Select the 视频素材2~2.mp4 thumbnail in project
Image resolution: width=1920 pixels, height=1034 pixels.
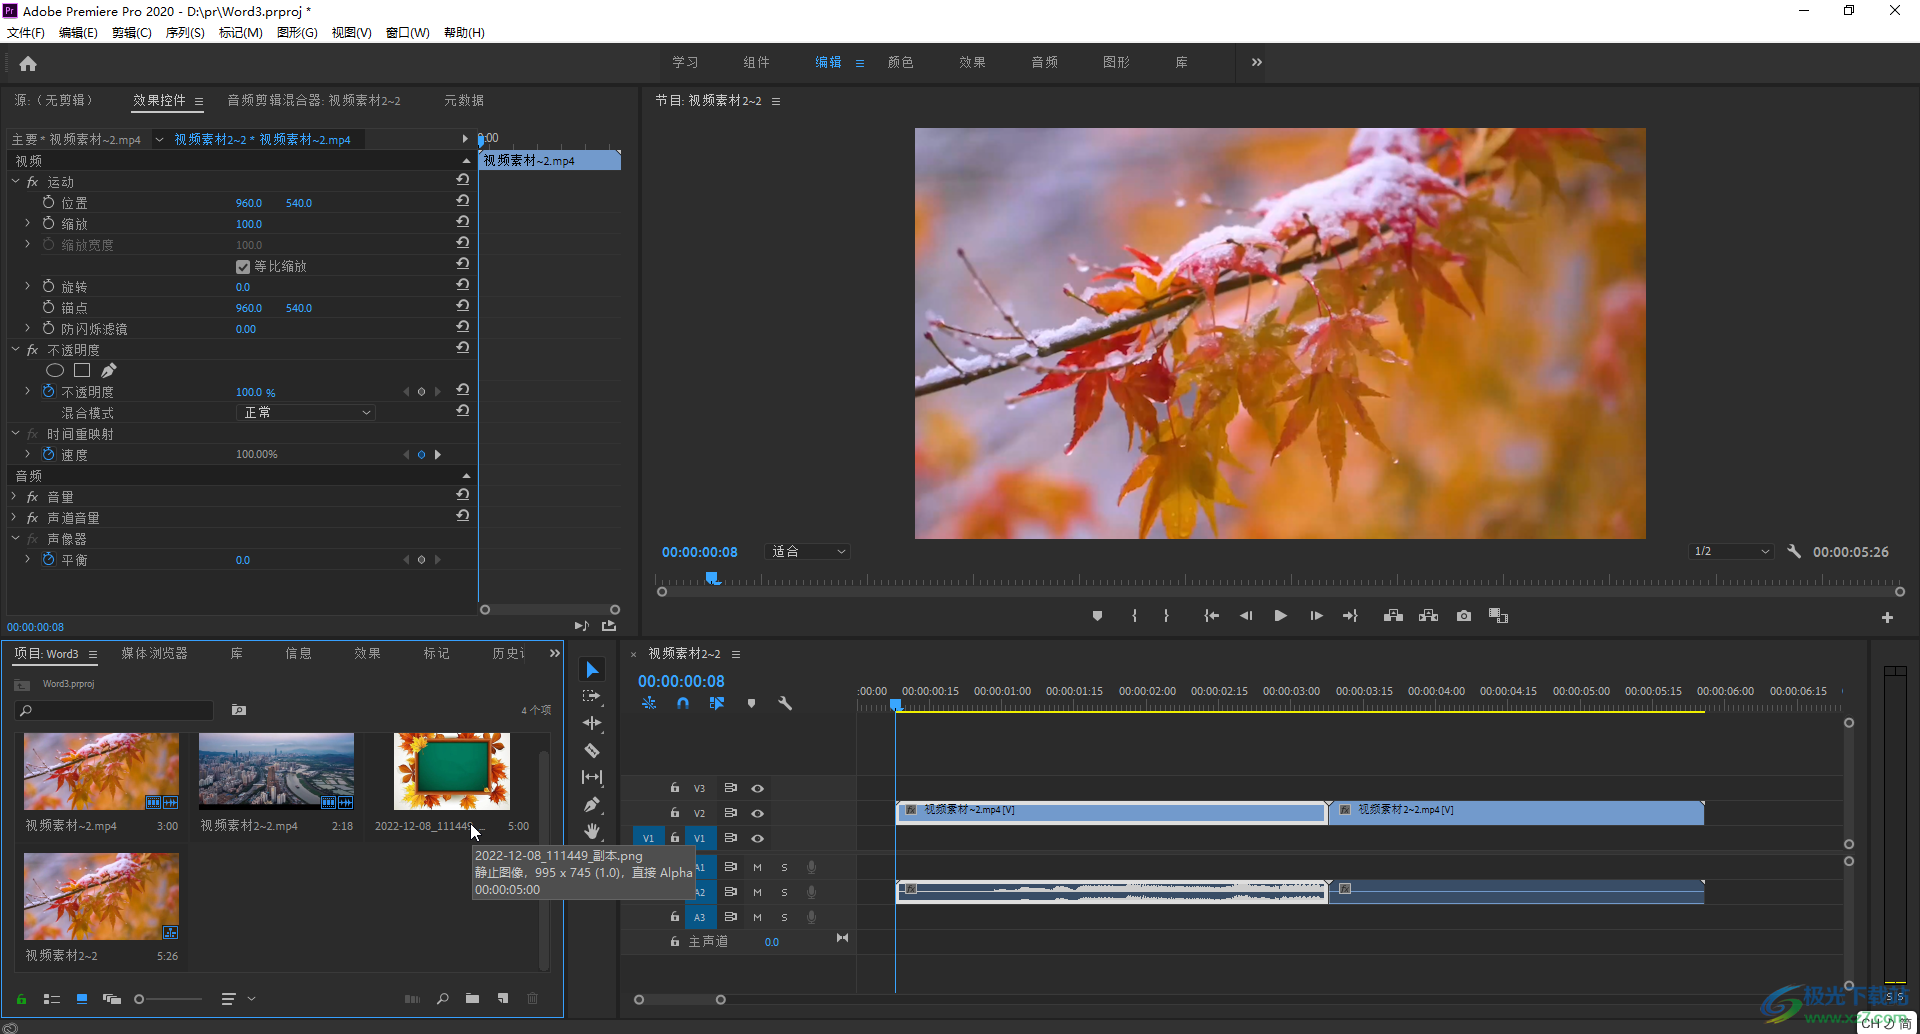pos(276,771)
